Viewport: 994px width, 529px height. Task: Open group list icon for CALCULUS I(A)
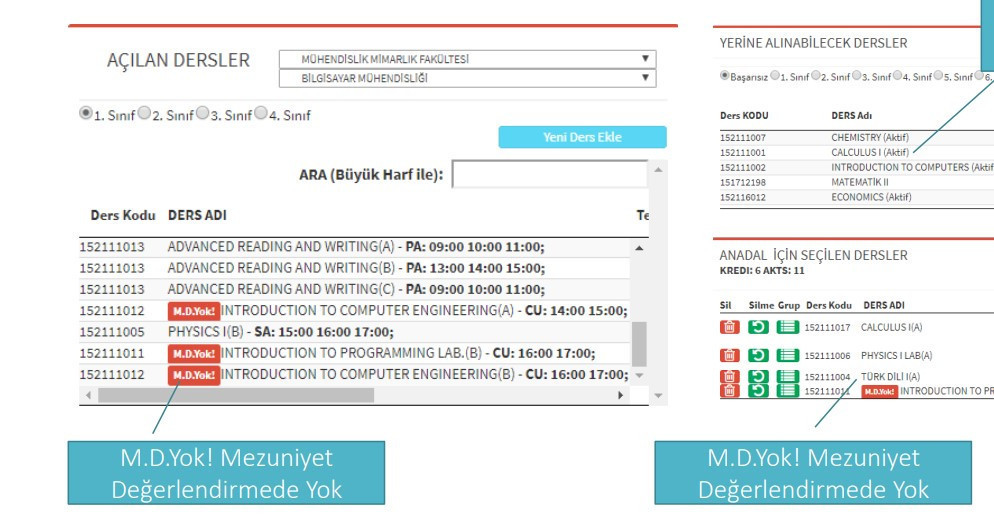click(x=787, y=327)
